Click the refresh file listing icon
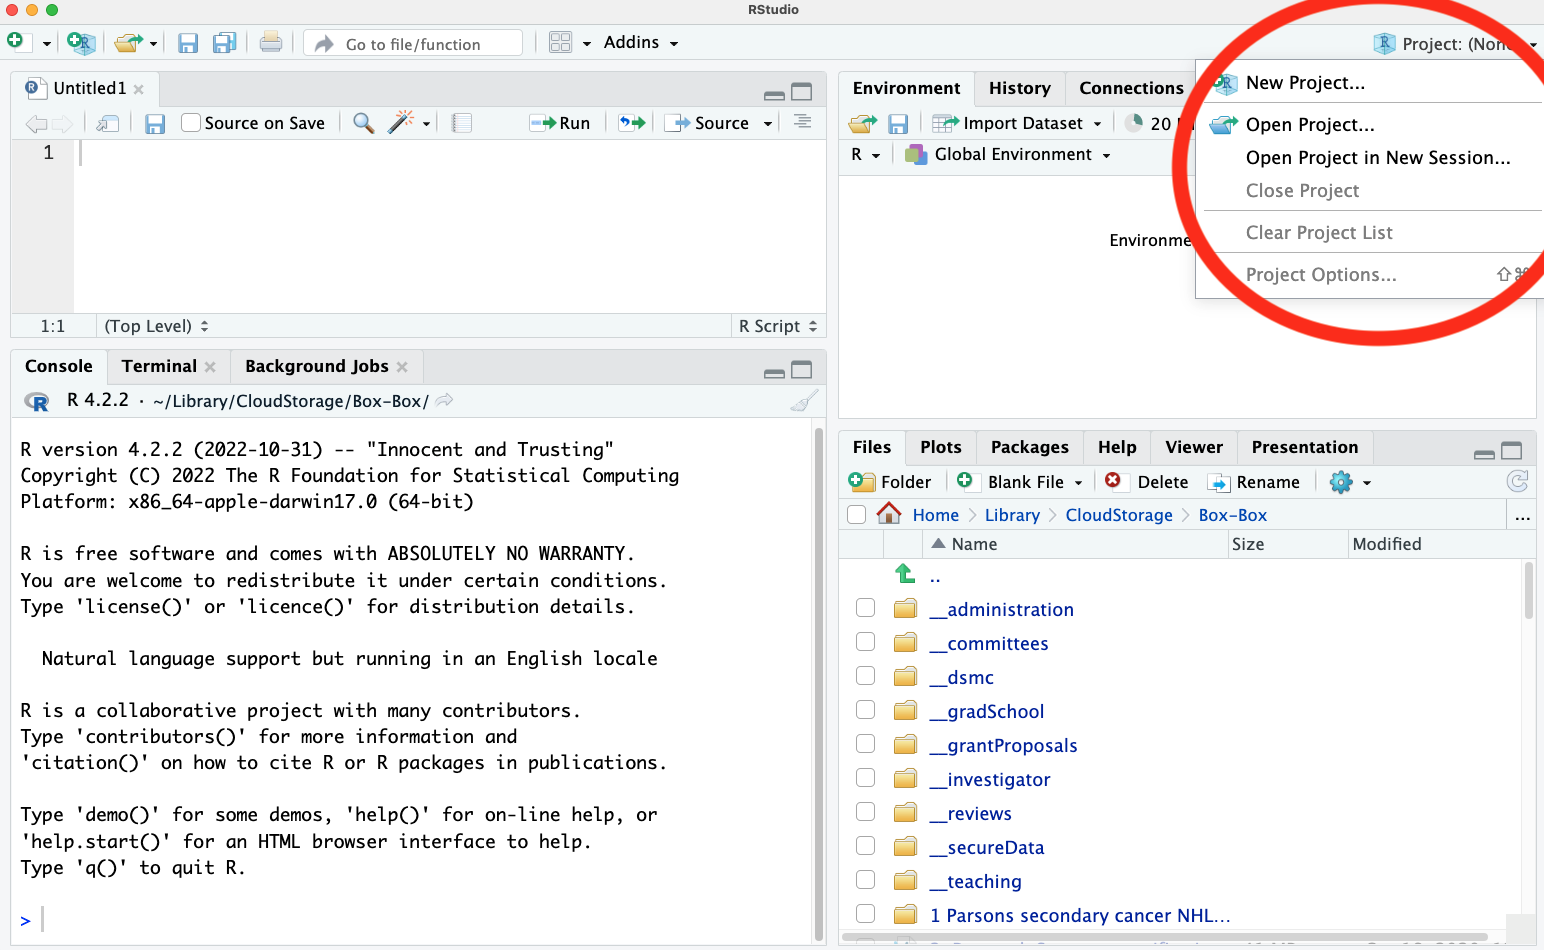This screenshot has width=1544, height=950. point(1517,482)
